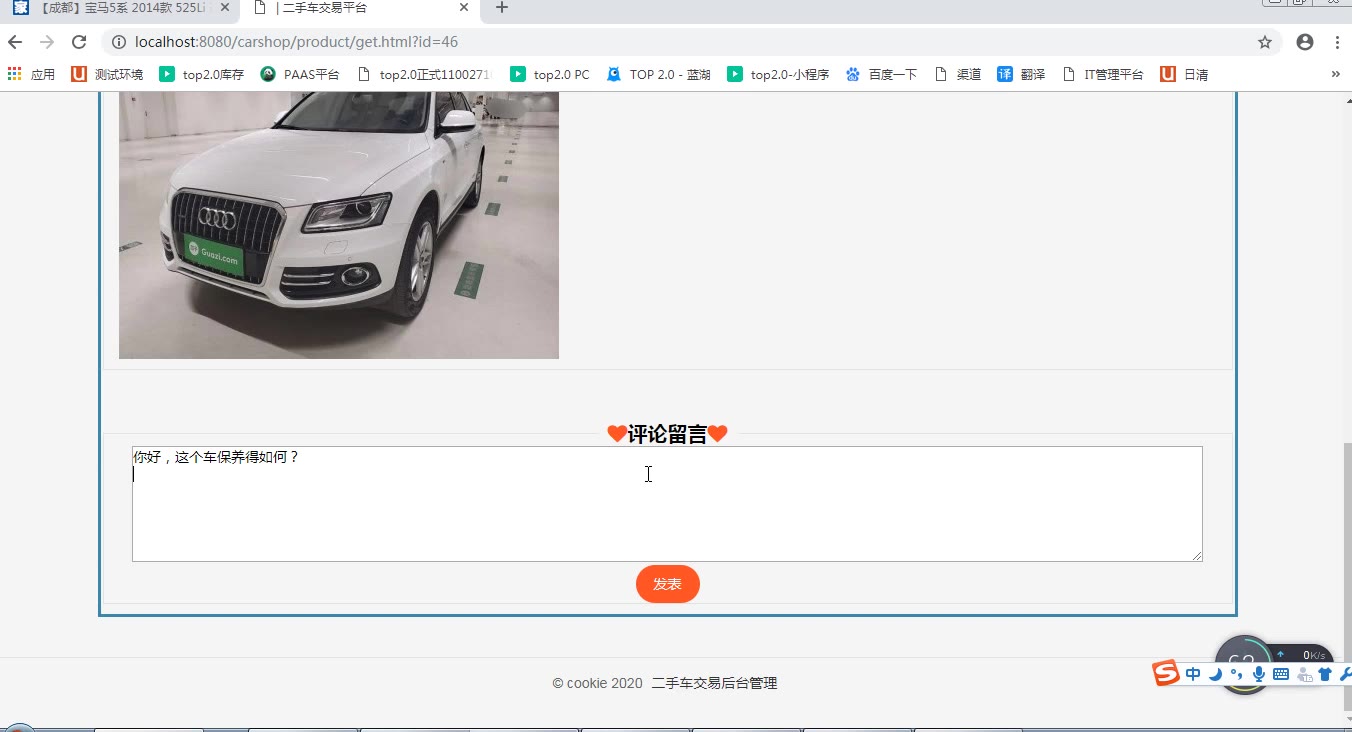The width and height of the screenshot is (1352, 732).
Task: Click the address bar URL
Action: pos(297,42)
